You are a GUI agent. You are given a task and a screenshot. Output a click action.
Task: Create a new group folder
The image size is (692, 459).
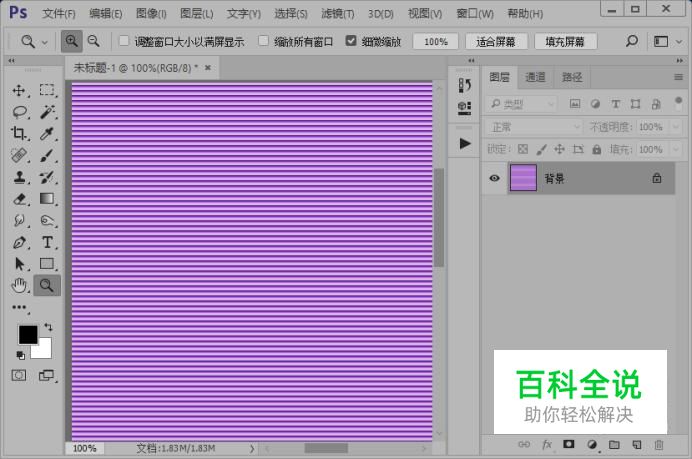point(614,444)
